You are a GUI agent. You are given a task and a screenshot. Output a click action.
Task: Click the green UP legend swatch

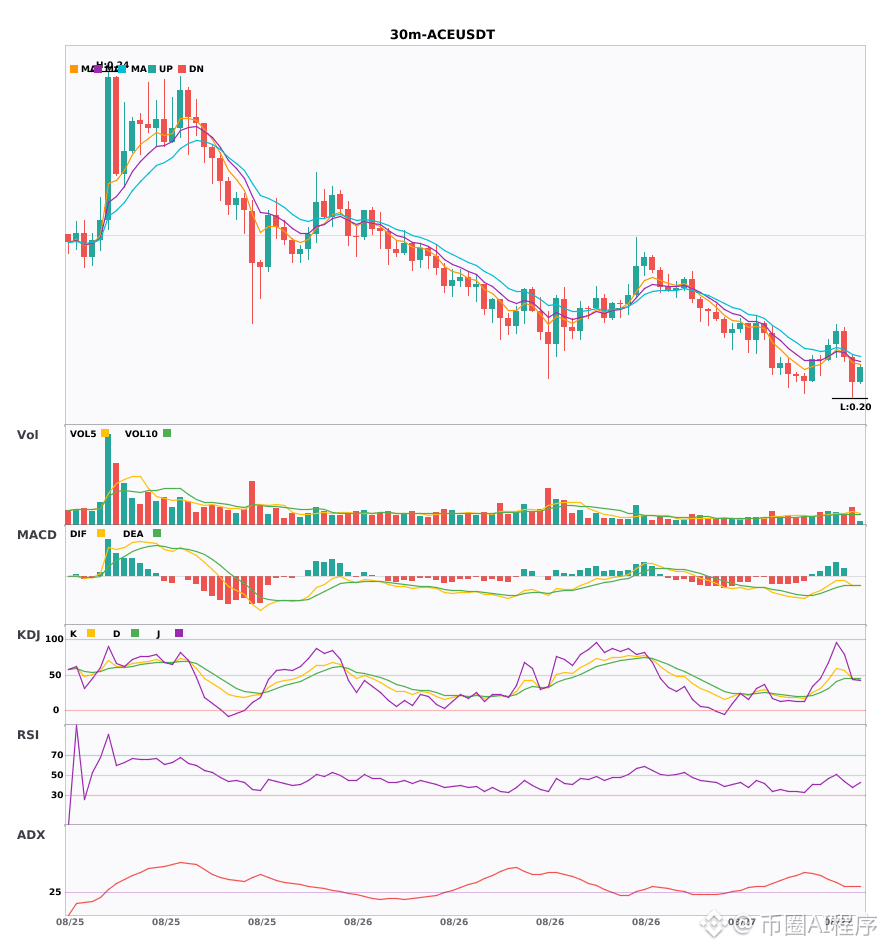pos(152,69)
